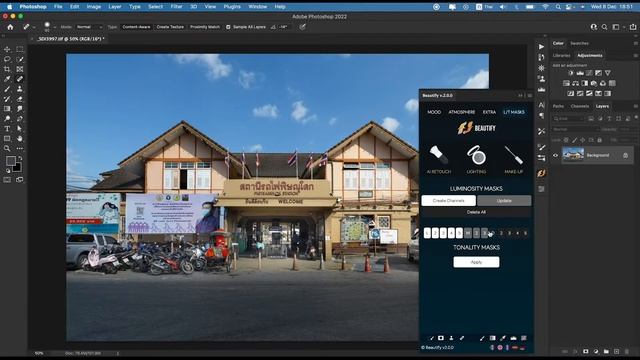Viewport: 640px width, 360px height.
Task: Click Create Channels button
Action: click(x=449, y=200)
